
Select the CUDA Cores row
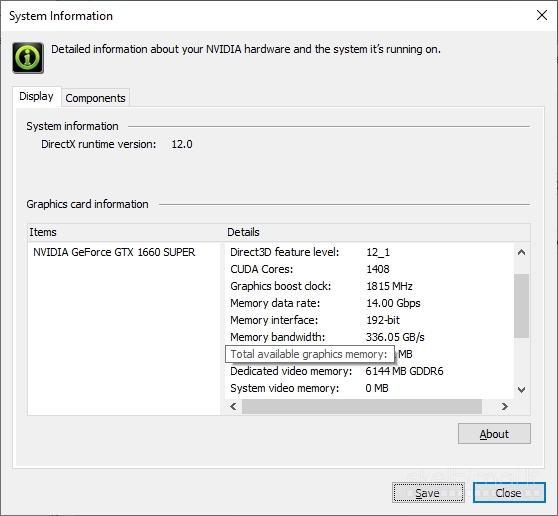[x=369, y=269]
